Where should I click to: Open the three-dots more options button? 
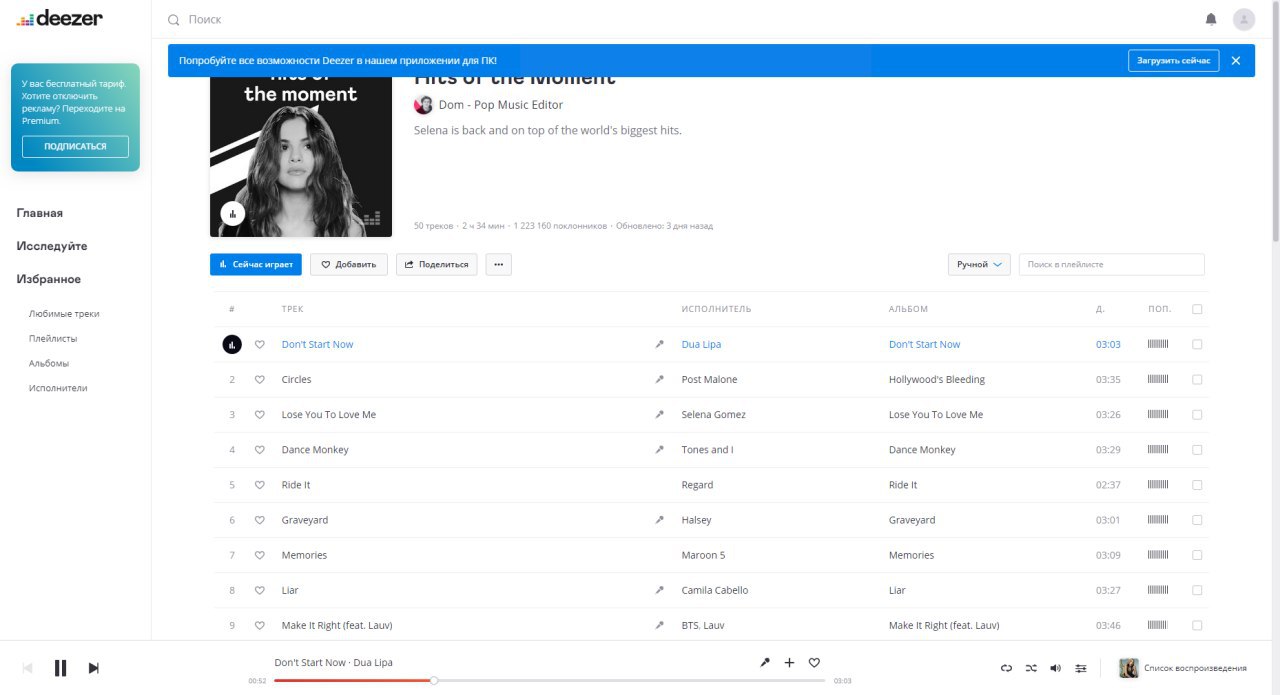click(x=498, y=264)
